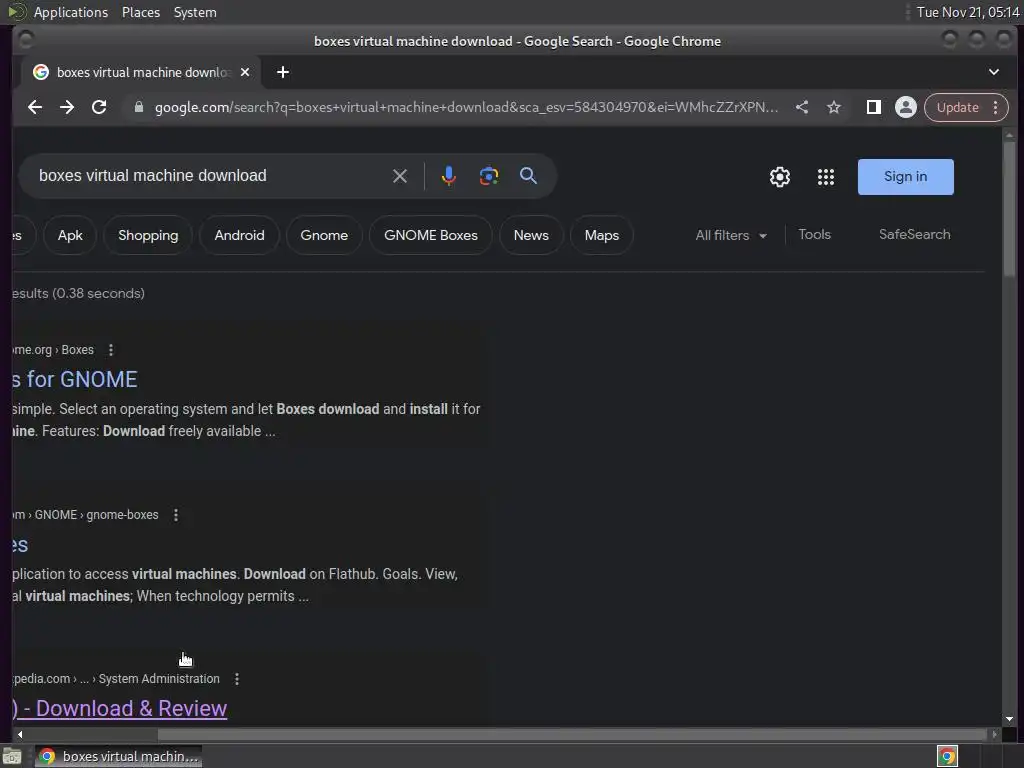The image size is (1024, 768).
Task: Clear the search box with the X
Action: coord(400,176)
